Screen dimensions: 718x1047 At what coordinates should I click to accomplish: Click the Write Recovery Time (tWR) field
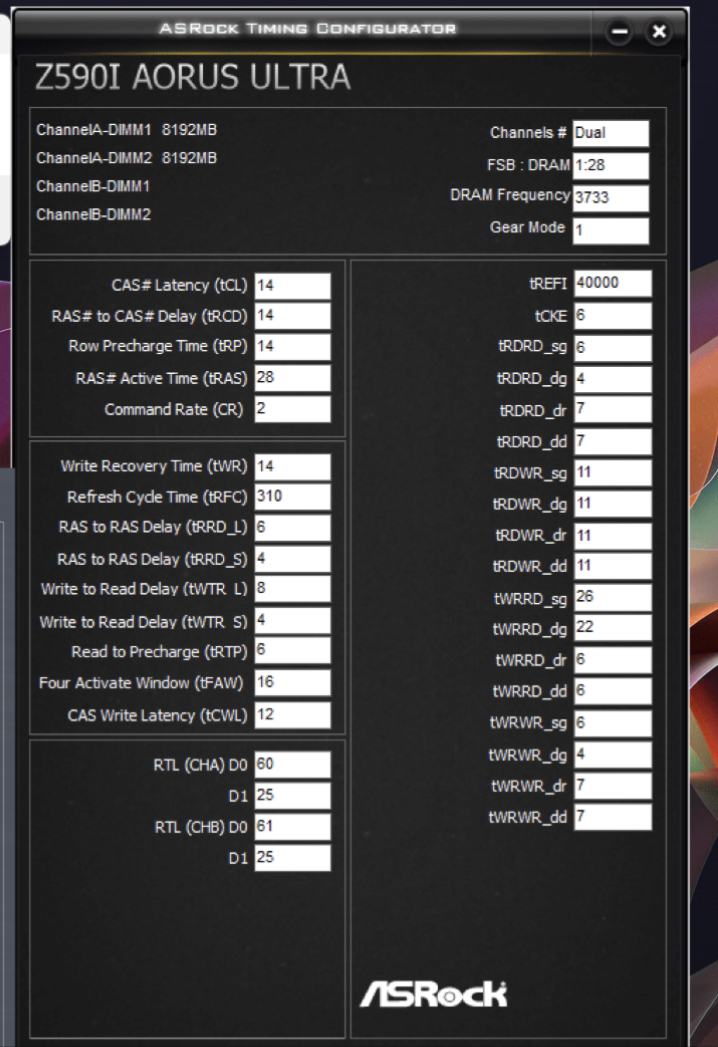[293, 467]
